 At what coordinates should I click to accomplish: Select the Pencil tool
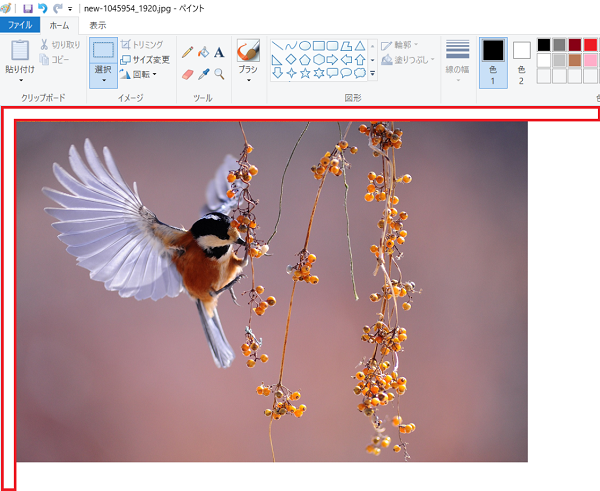point(188,52)
